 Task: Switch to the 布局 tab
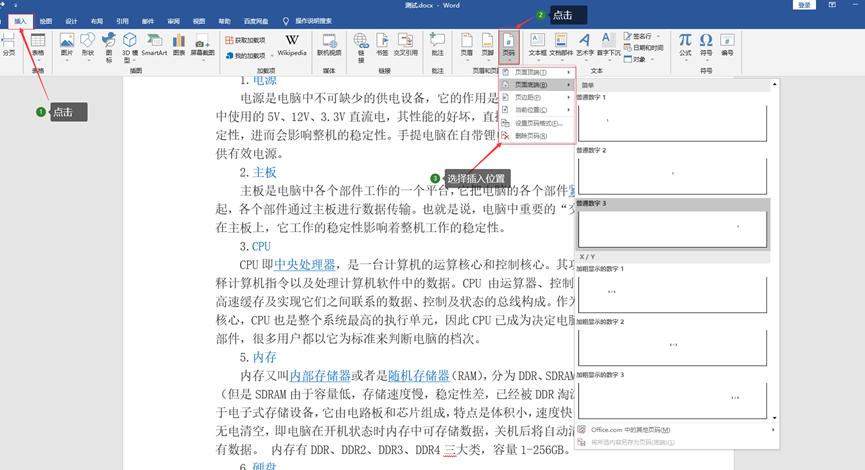coord(97,22)
